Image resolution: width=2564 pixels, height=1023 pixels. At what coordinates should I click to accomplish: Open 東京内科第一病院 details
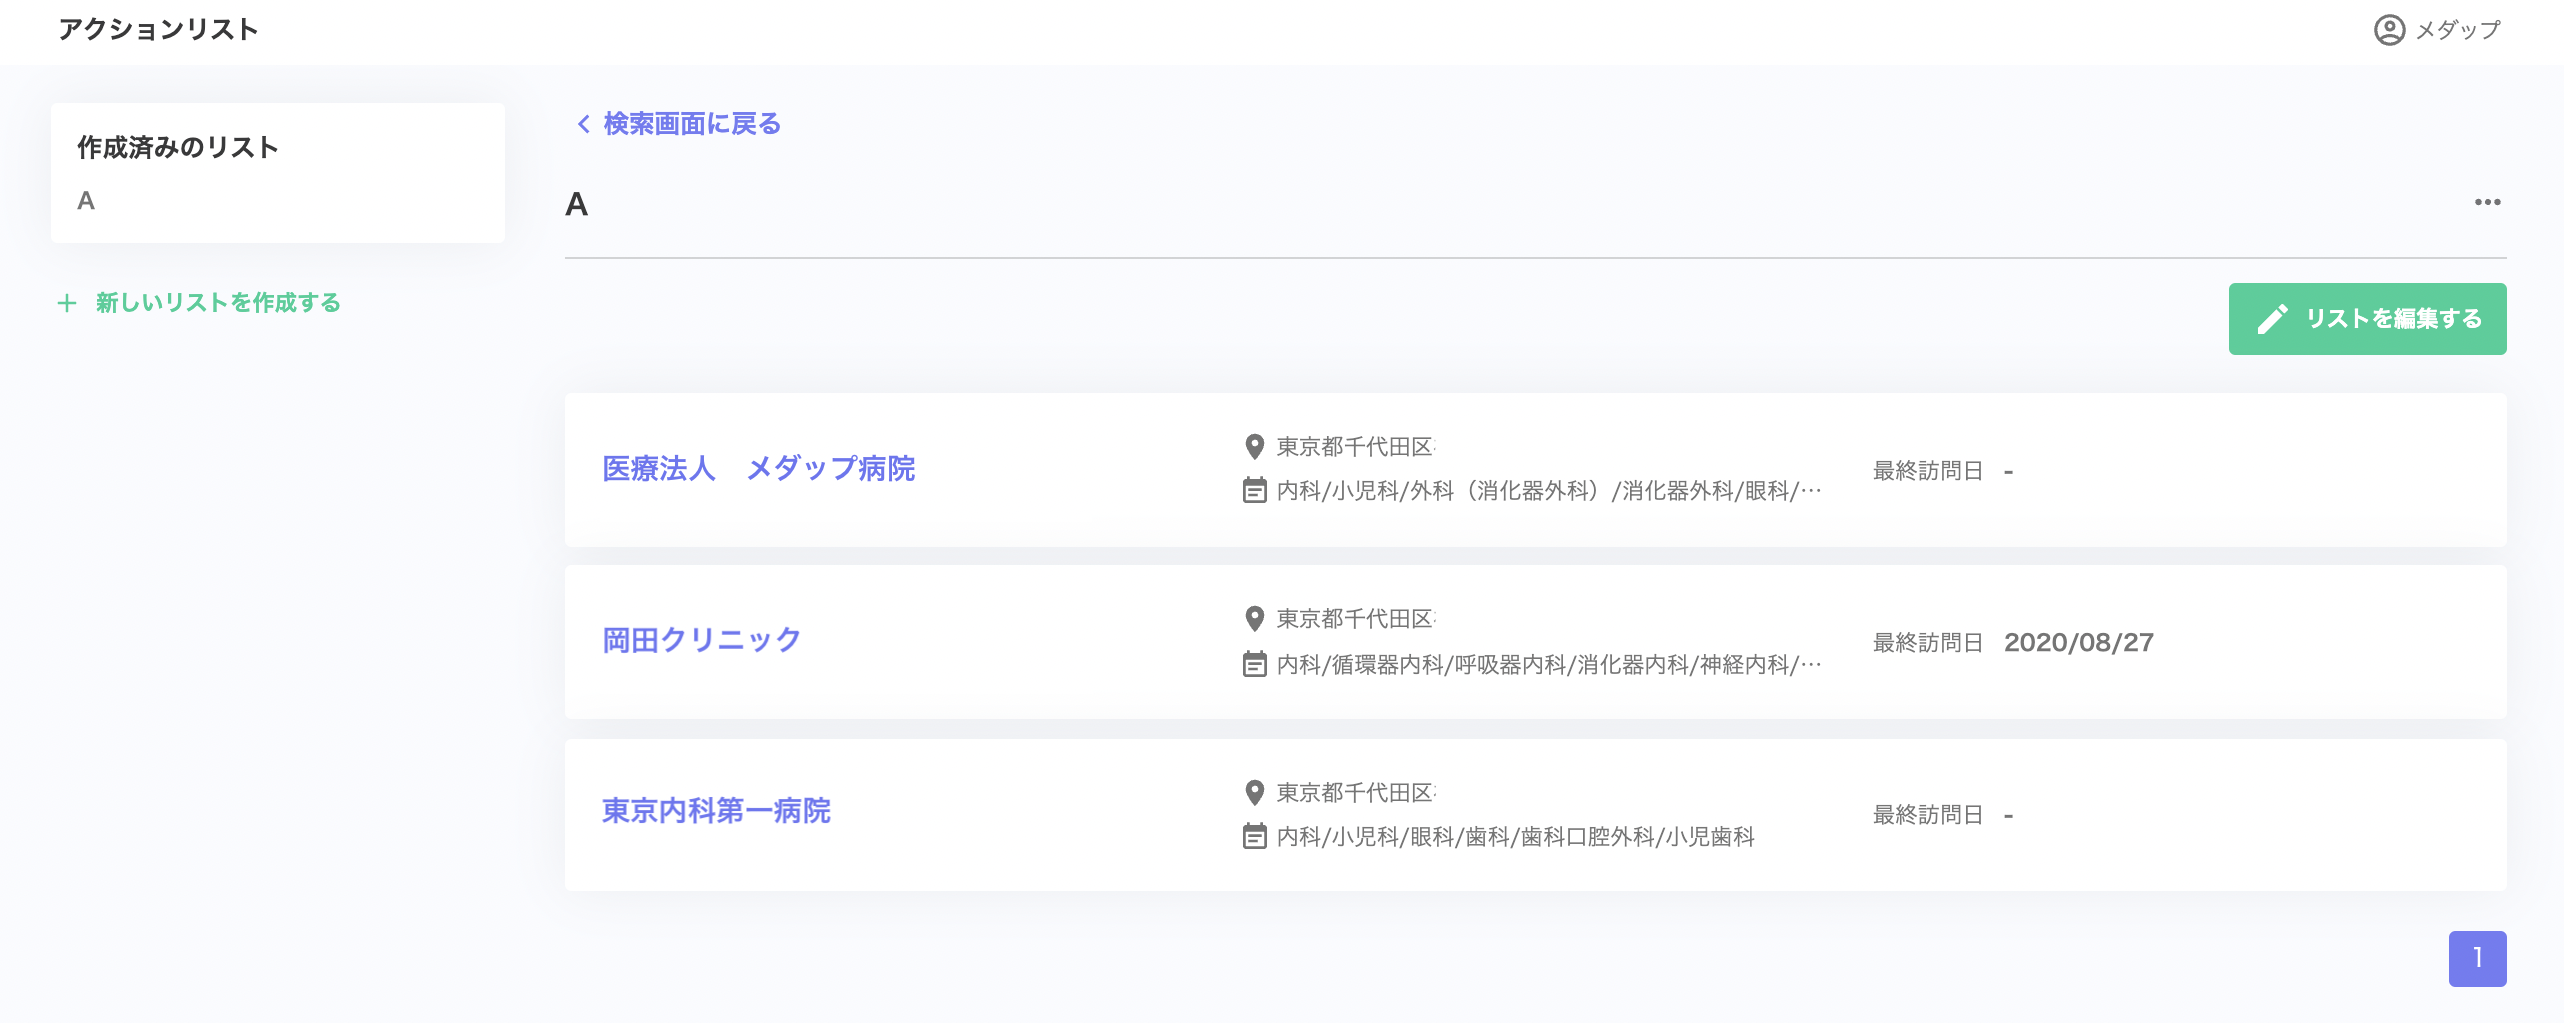(716, 811)
